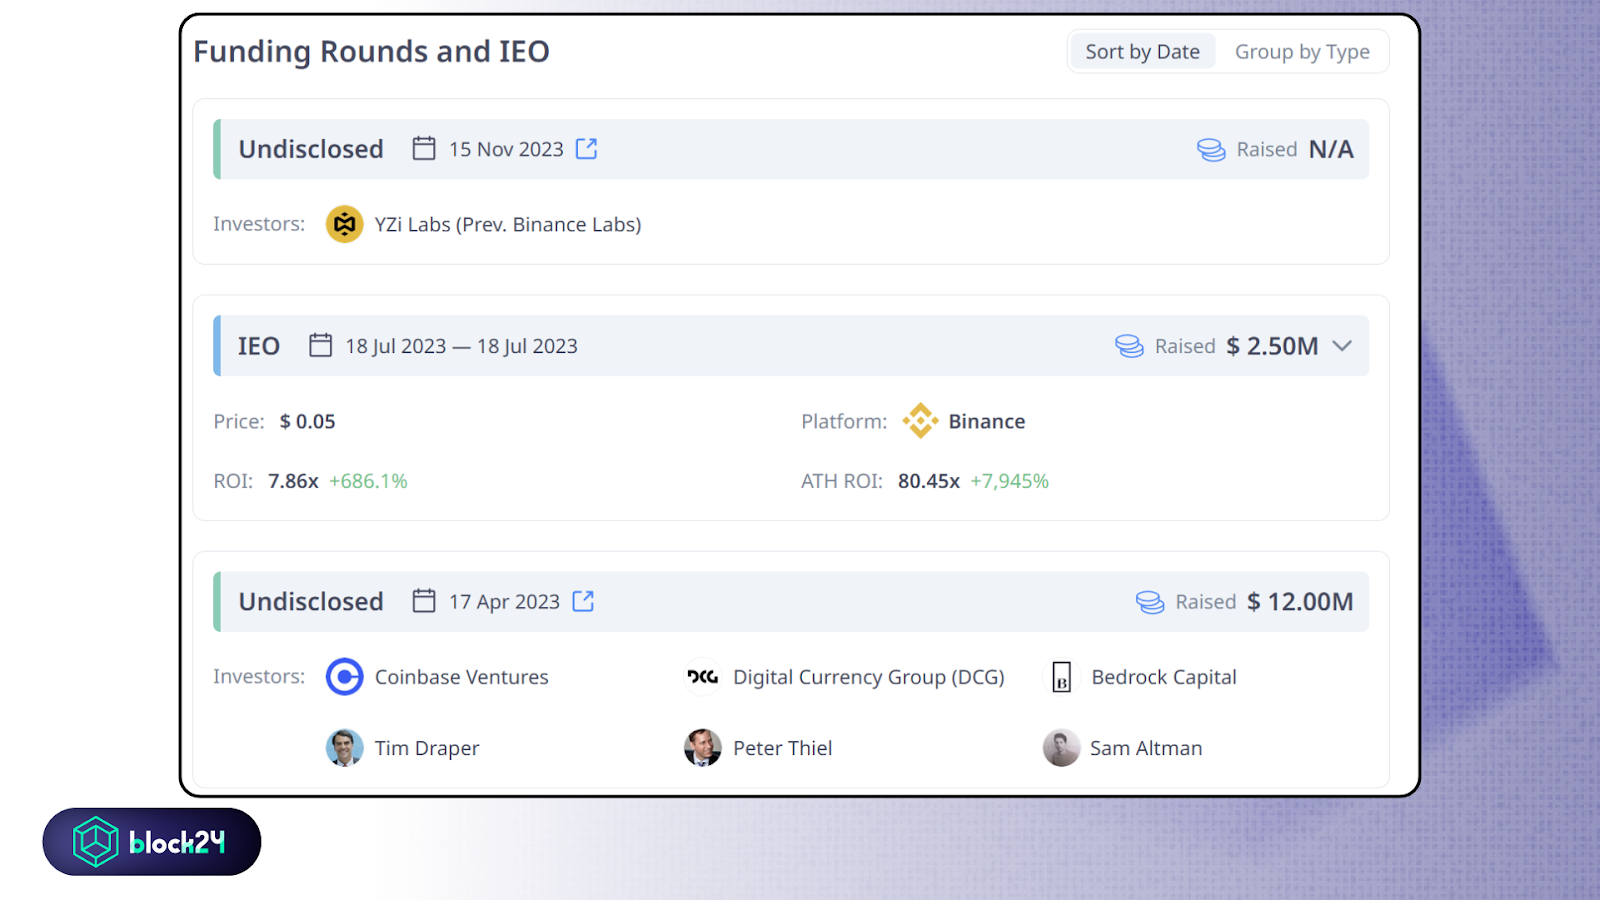Screen dimensions: 1600x900
Task: Switch to Sort by Date view
Action: pyautogui.click(x=1142, y=52)
